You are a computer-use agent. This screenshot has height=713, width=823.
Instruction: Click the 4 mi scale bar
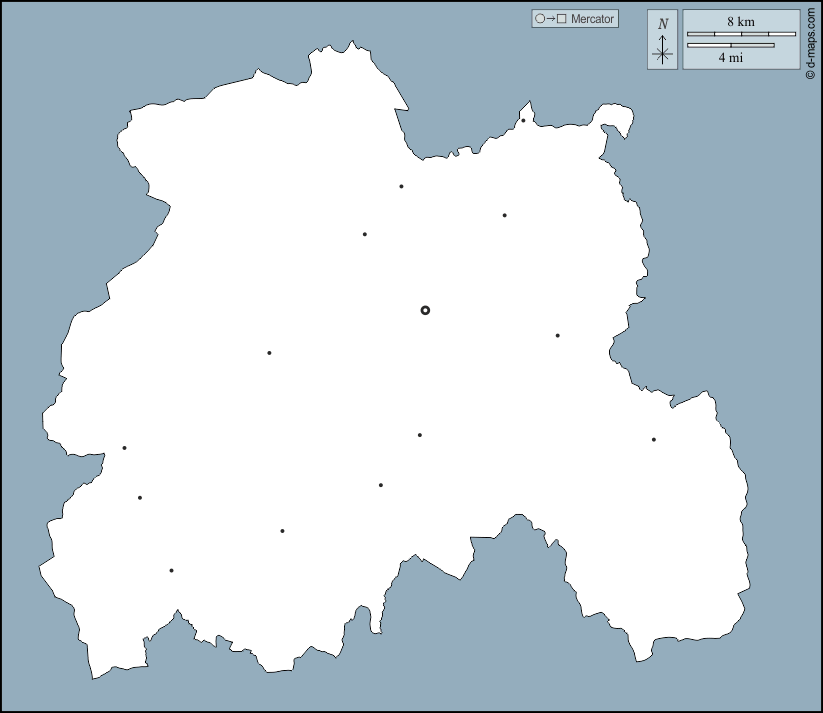point(730,45)
